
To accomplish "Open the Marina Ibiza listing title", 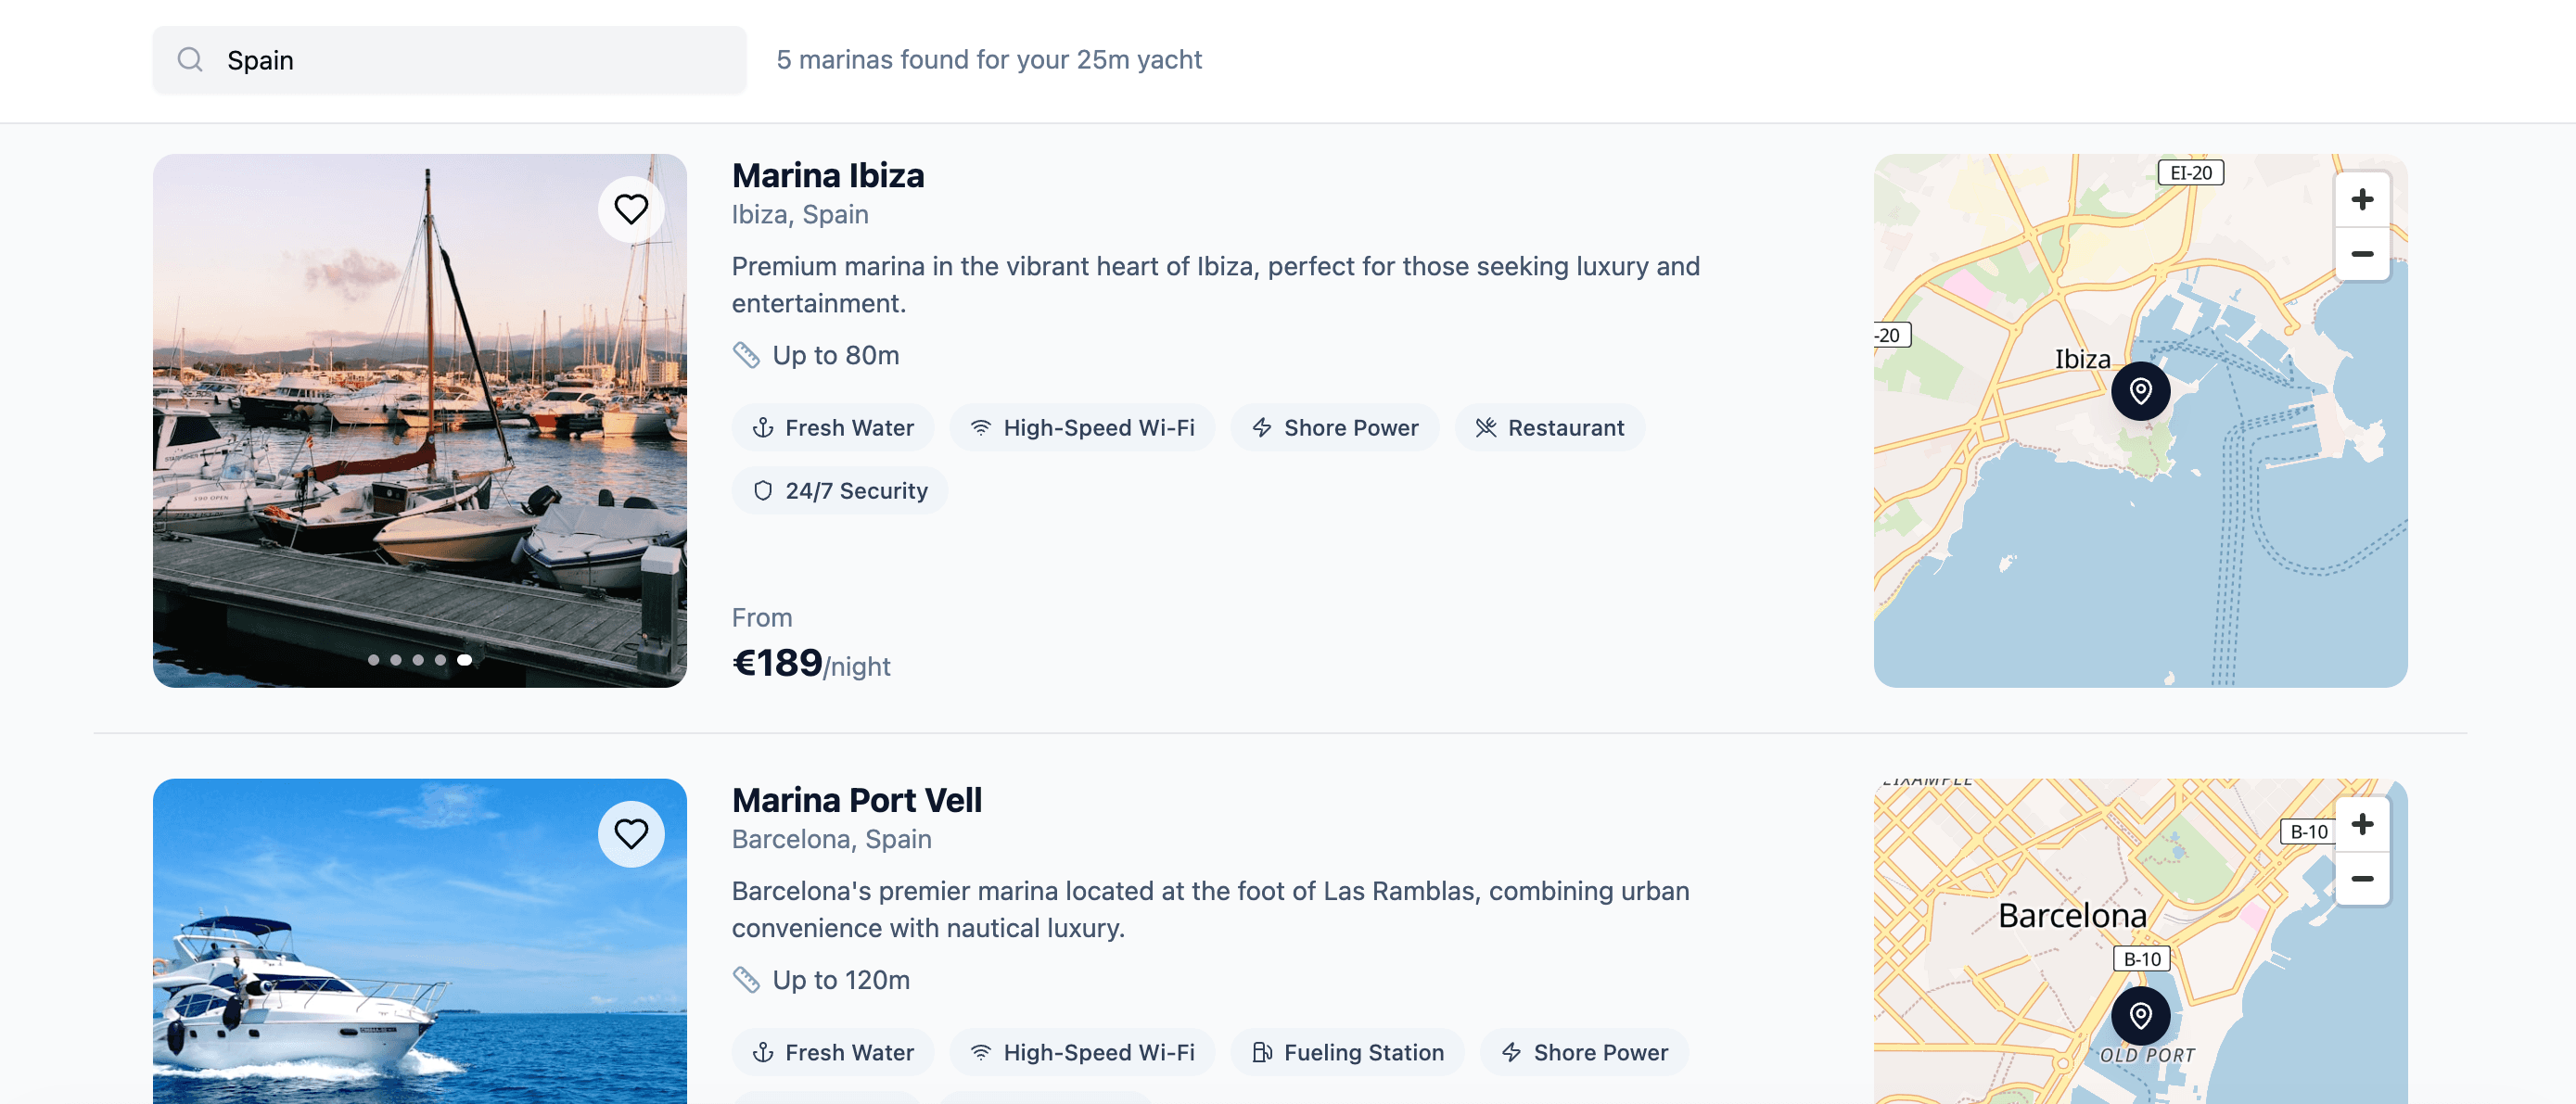I will click(x=827, y=176).
